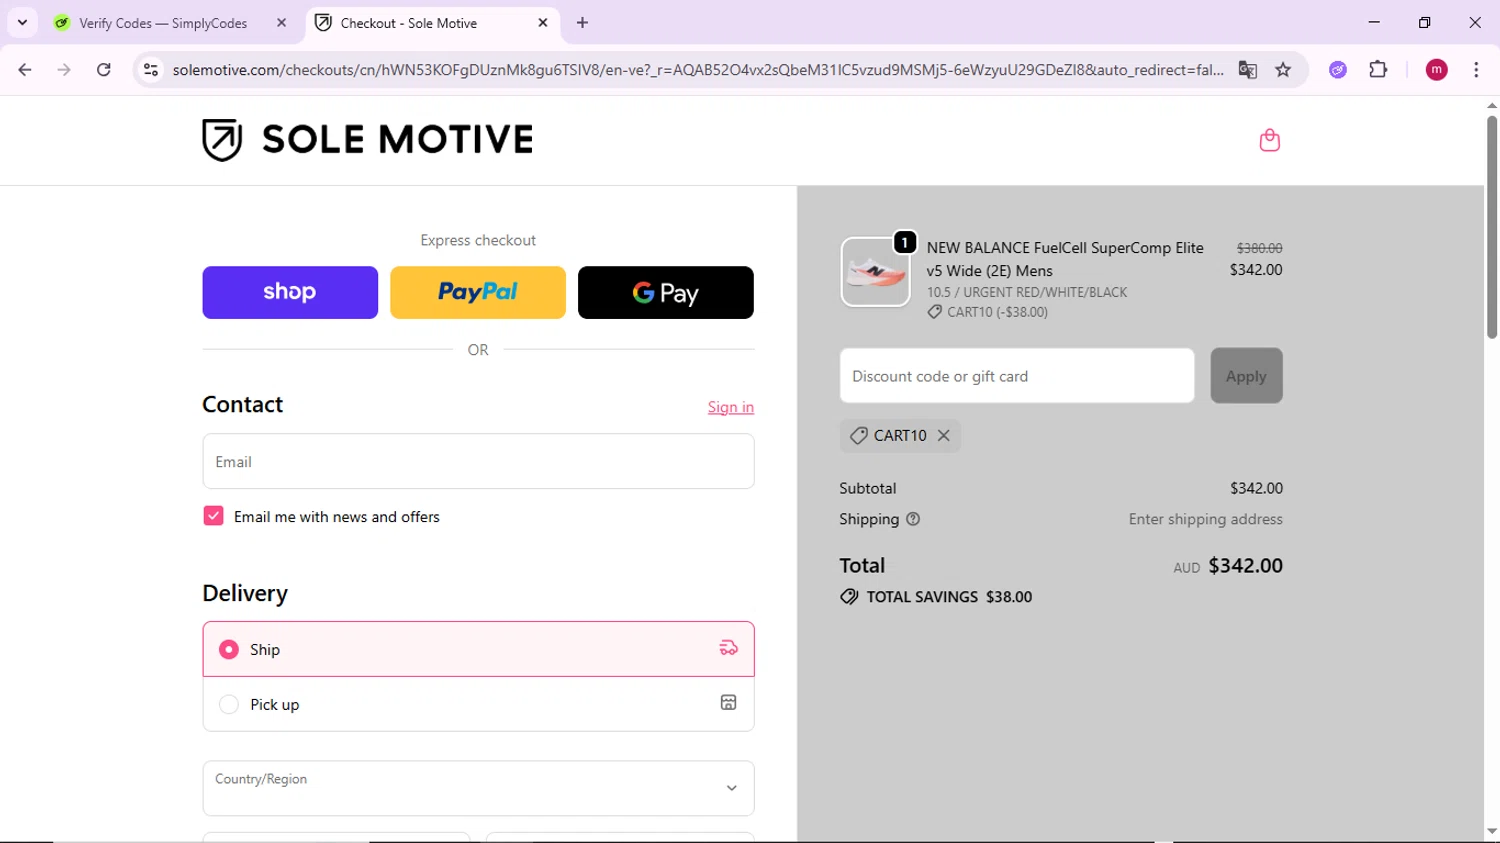
Task: Click the browser forward arrow
Action: [x=64, y=70]
